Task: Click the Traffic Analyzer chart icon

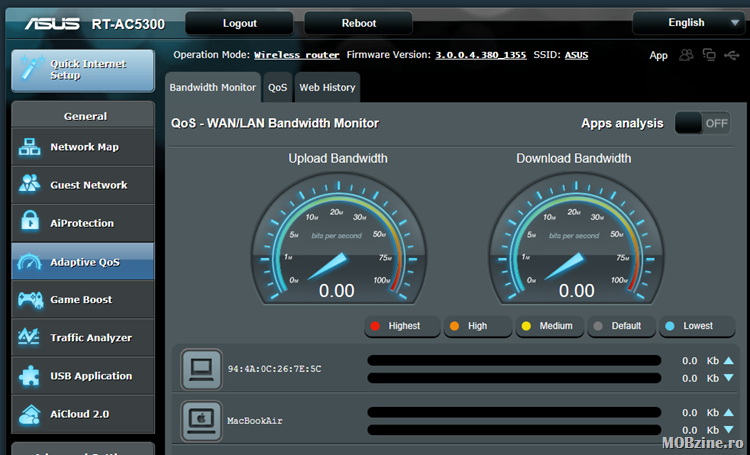Action: pyautogui.click(x=29, y=337)
